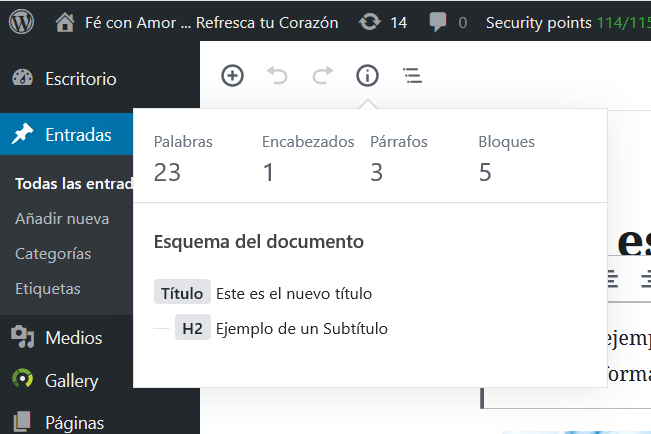
Task: Click the redo arrow icon
Action: 322,75
